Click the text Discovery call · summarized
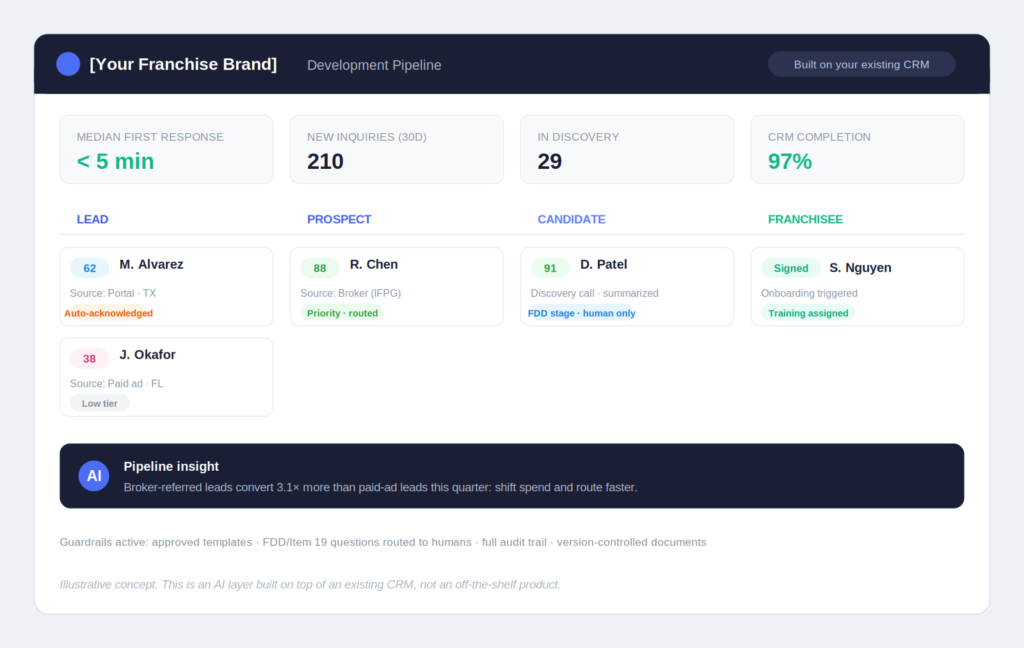 click(594, 293)
